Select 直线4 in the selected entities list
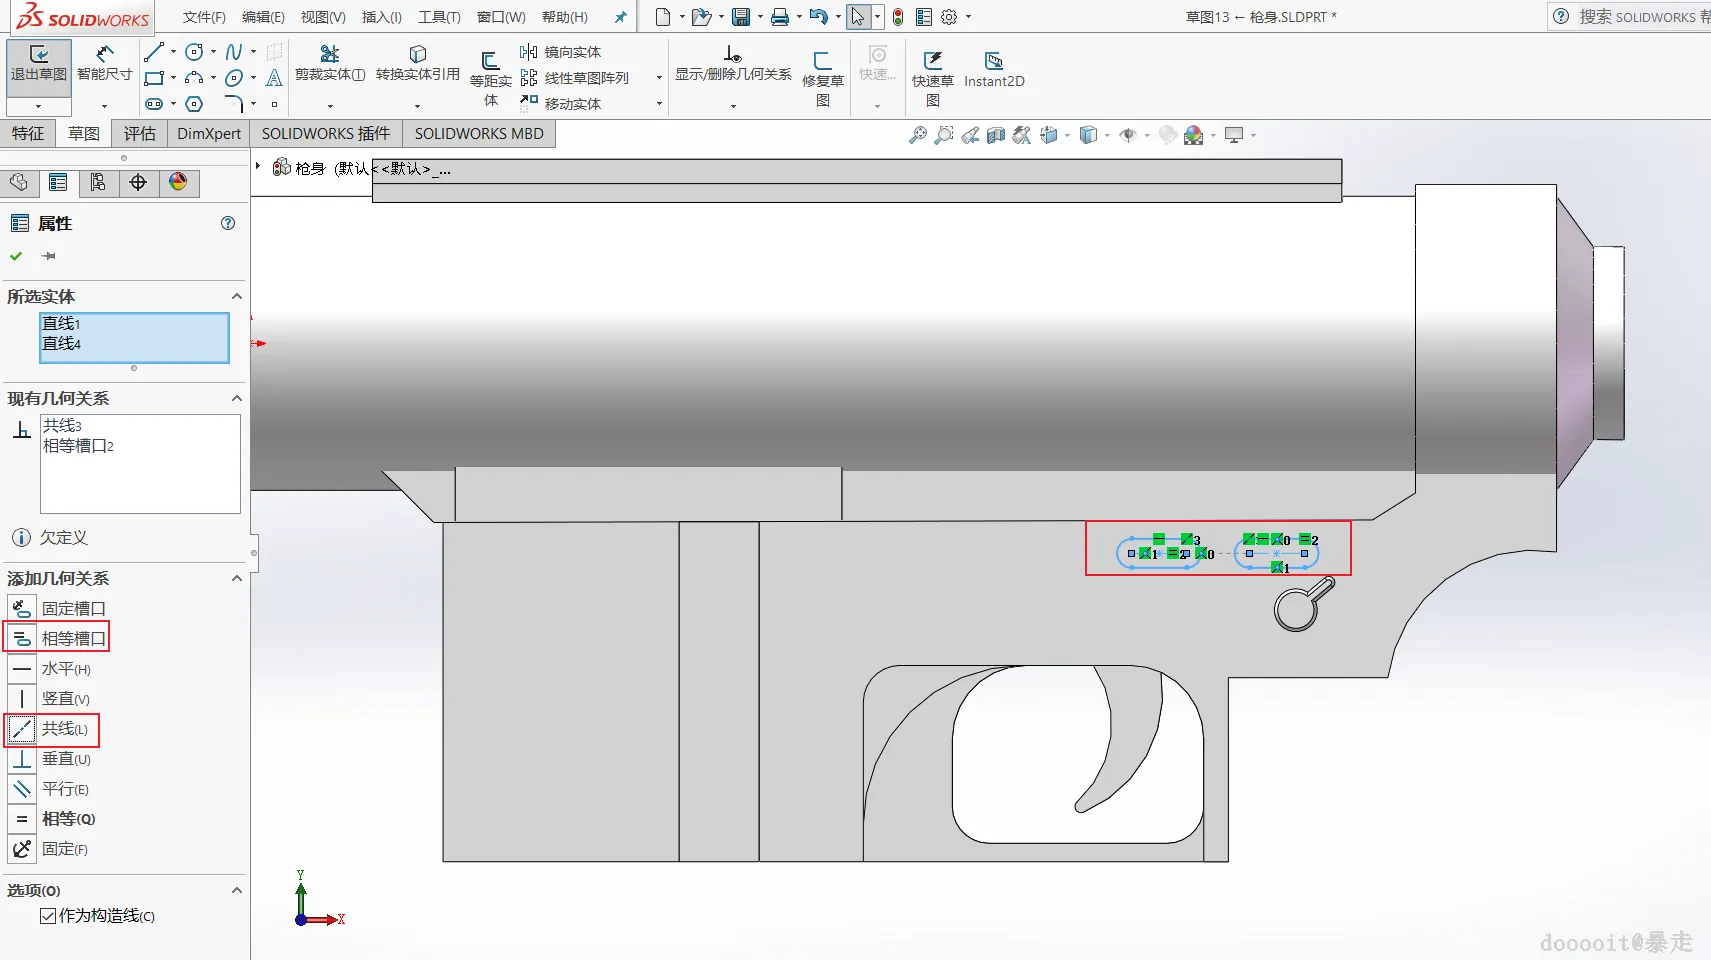The width and height of the screenshot is (1711, 960). pos(62,344)
